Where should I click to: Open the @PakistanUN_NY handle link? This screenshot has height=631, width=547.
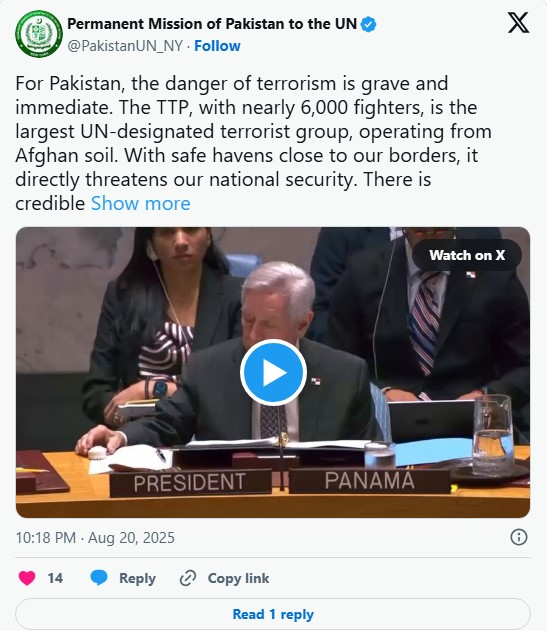click(125, 46)
